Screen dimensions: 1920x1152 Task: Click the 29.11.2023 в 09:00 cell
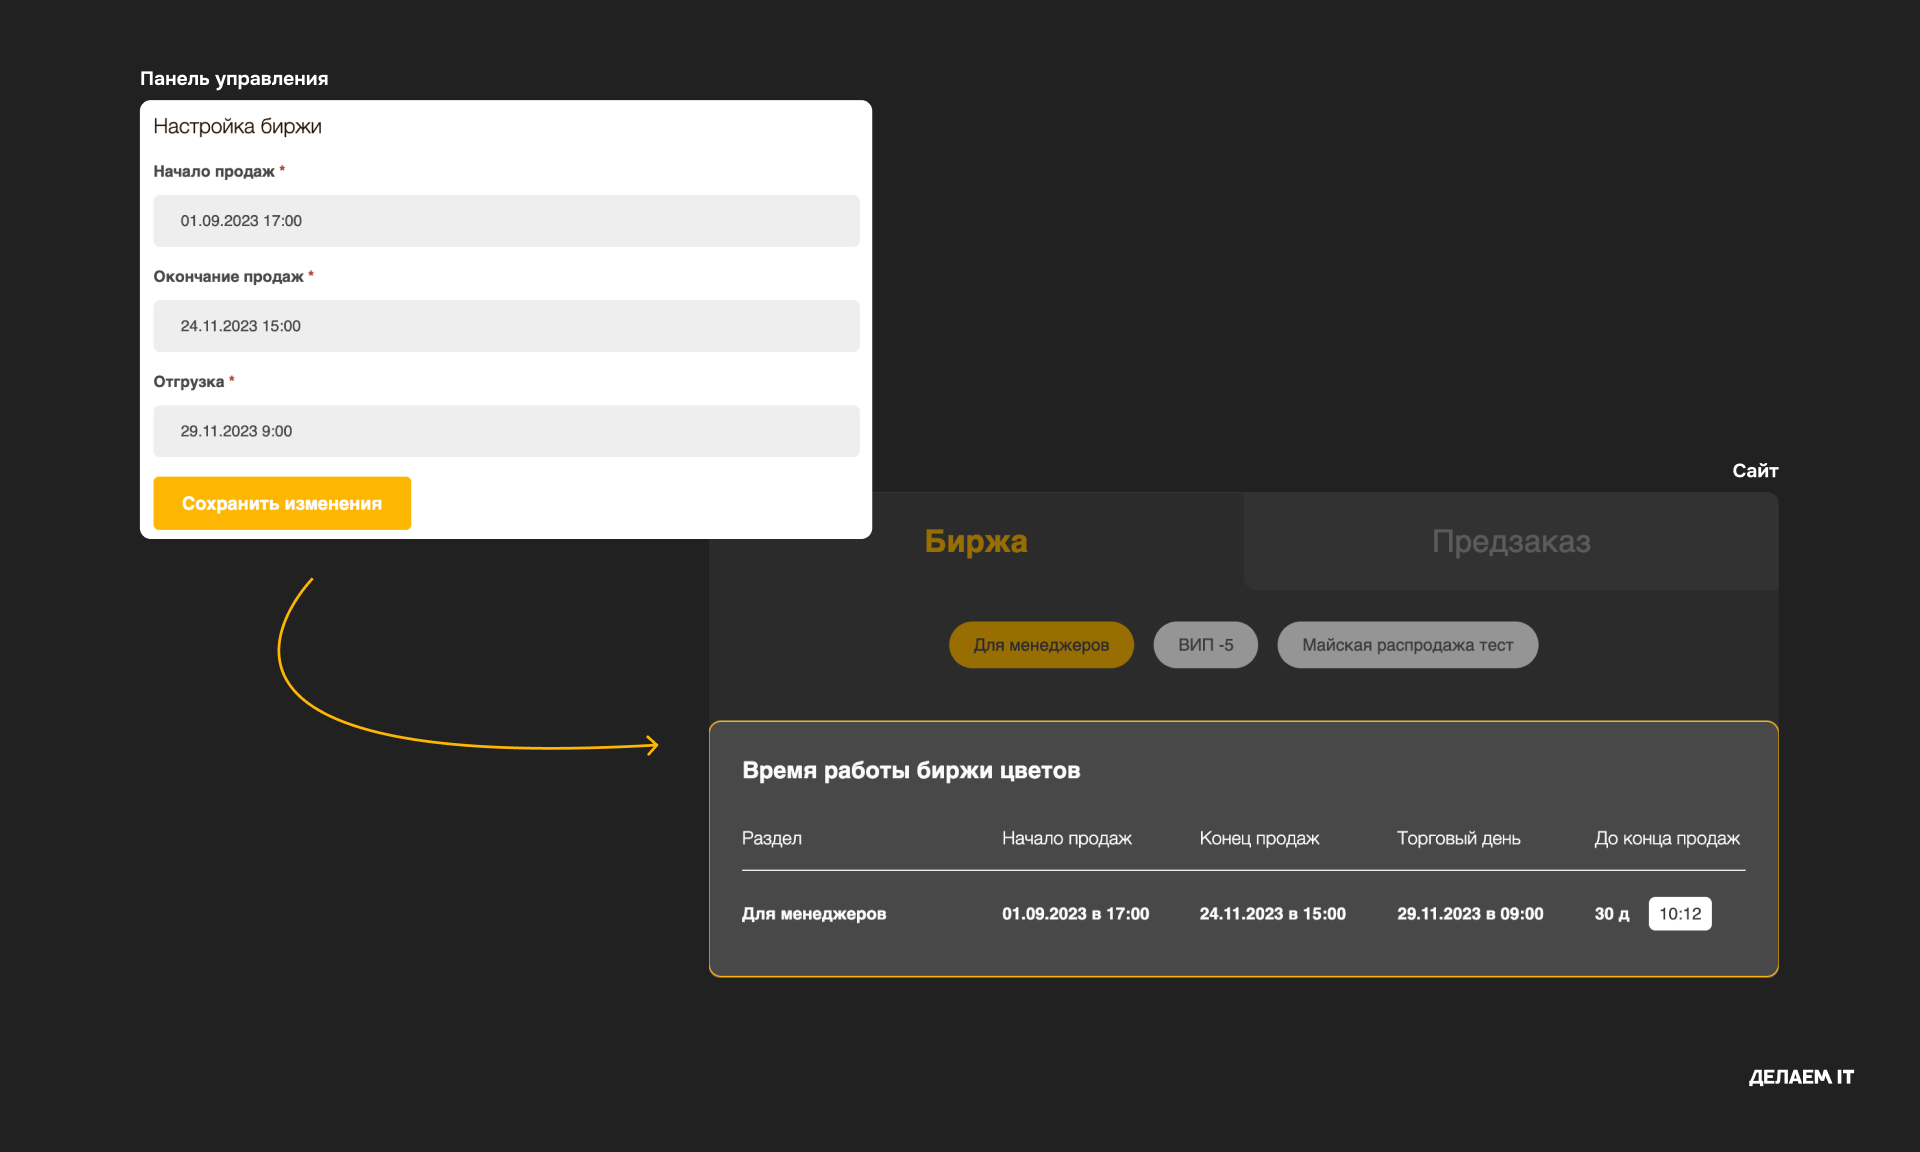coord(1470,914)
